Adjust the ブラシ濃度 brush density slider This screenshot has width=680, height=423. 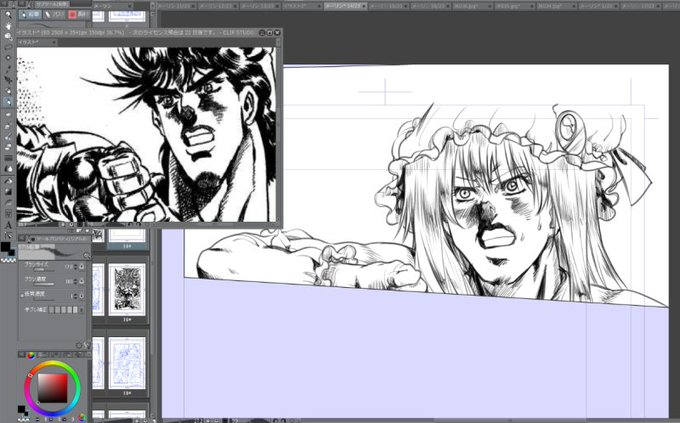click(x=44, y=285)
